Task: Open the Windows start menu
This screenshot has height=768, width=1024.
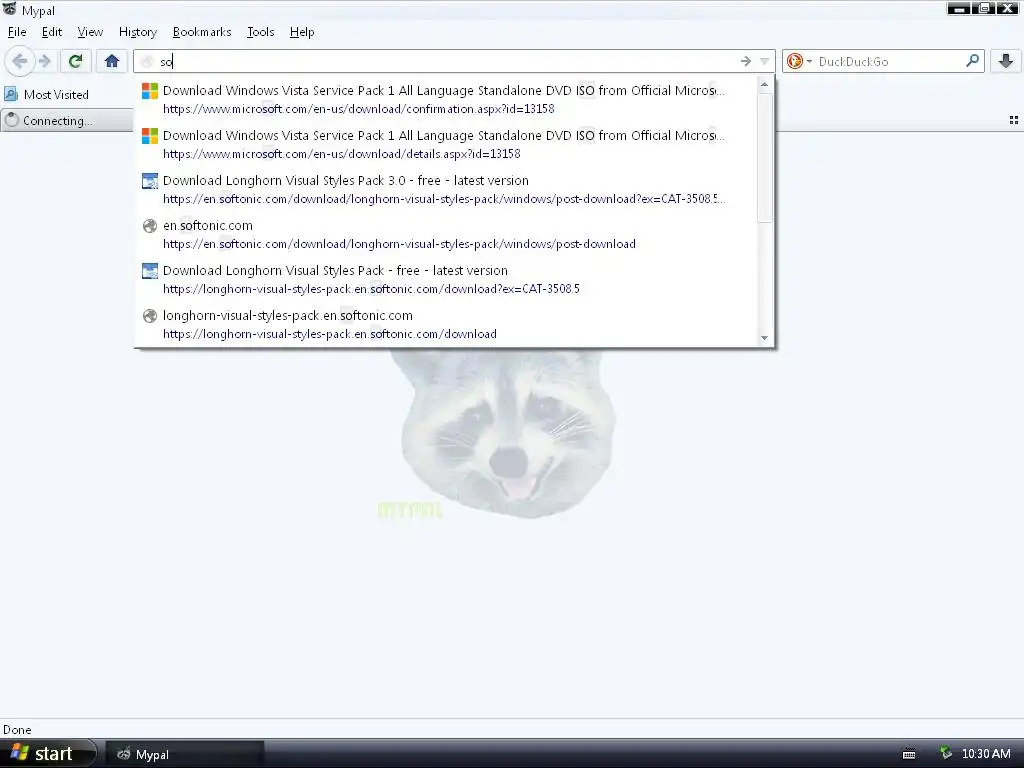Action: coord(47,754)
